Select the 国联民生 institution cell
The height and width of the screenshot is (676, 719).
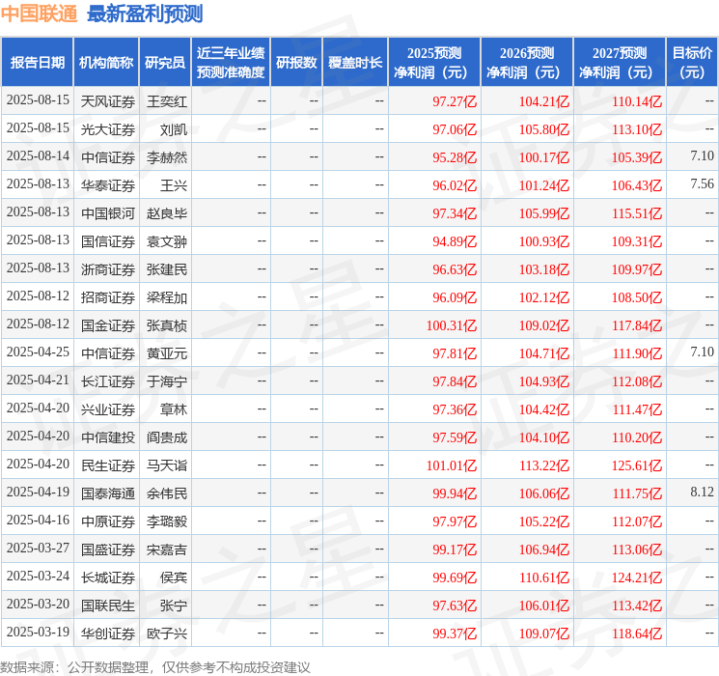pyautogui.click(x=108, y=605)
